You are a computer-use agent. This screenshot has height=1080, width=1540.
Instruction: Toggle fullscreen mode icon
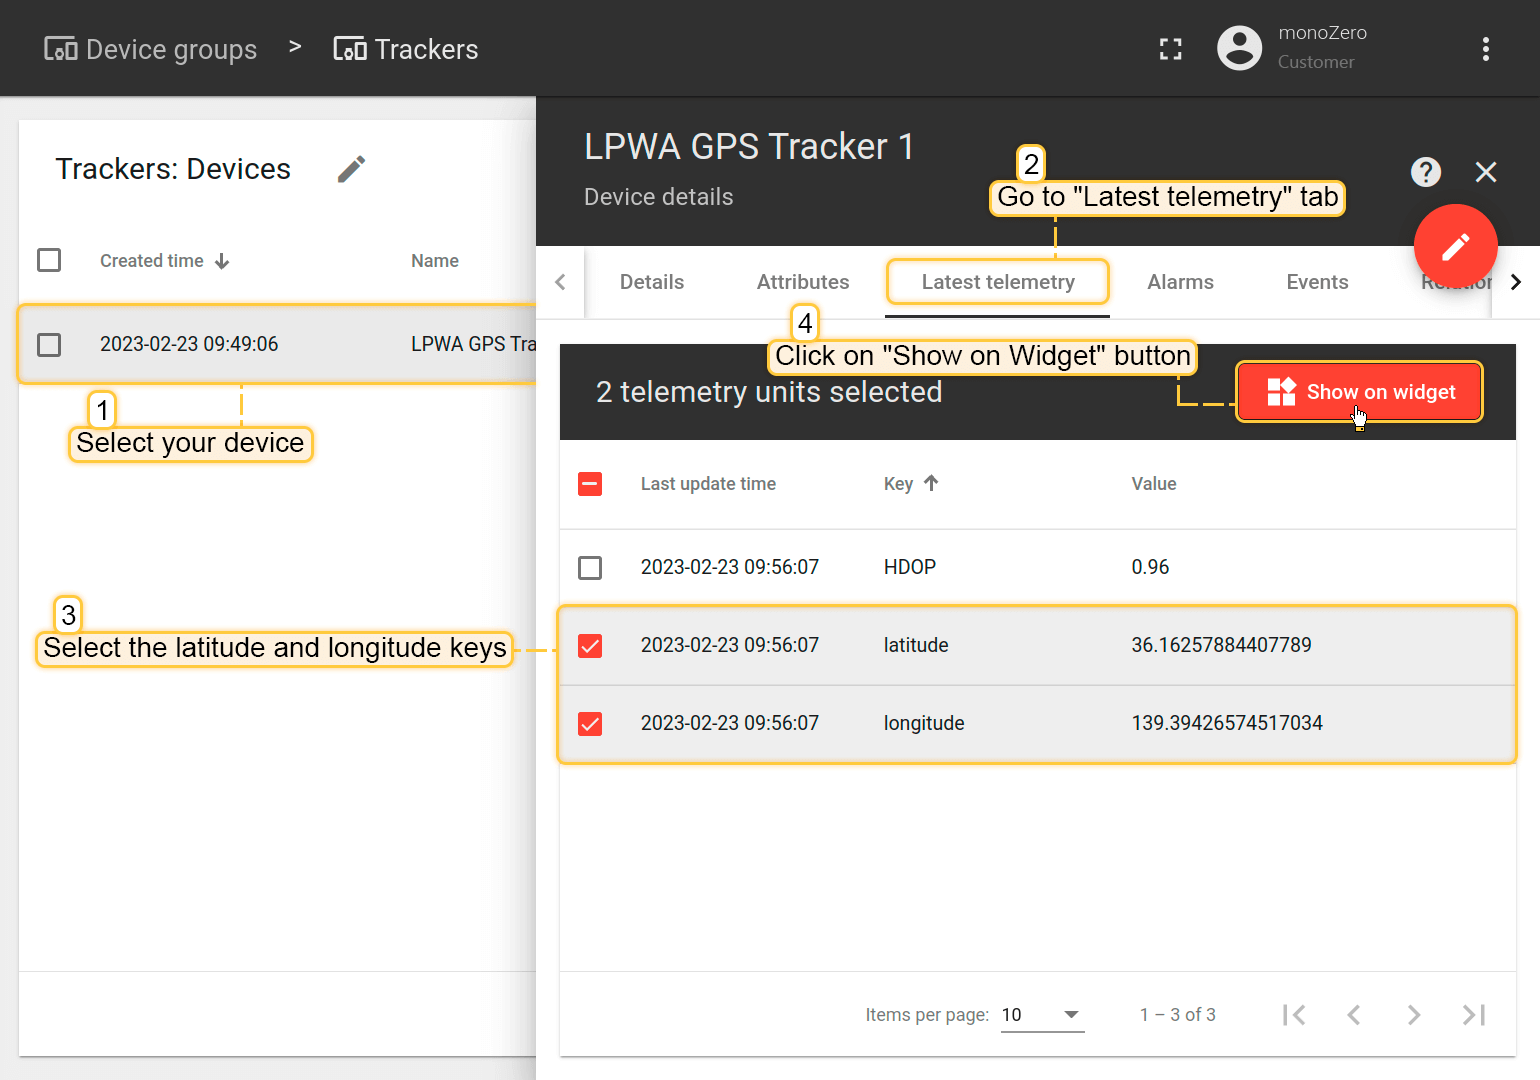[x=1170, y=49]
